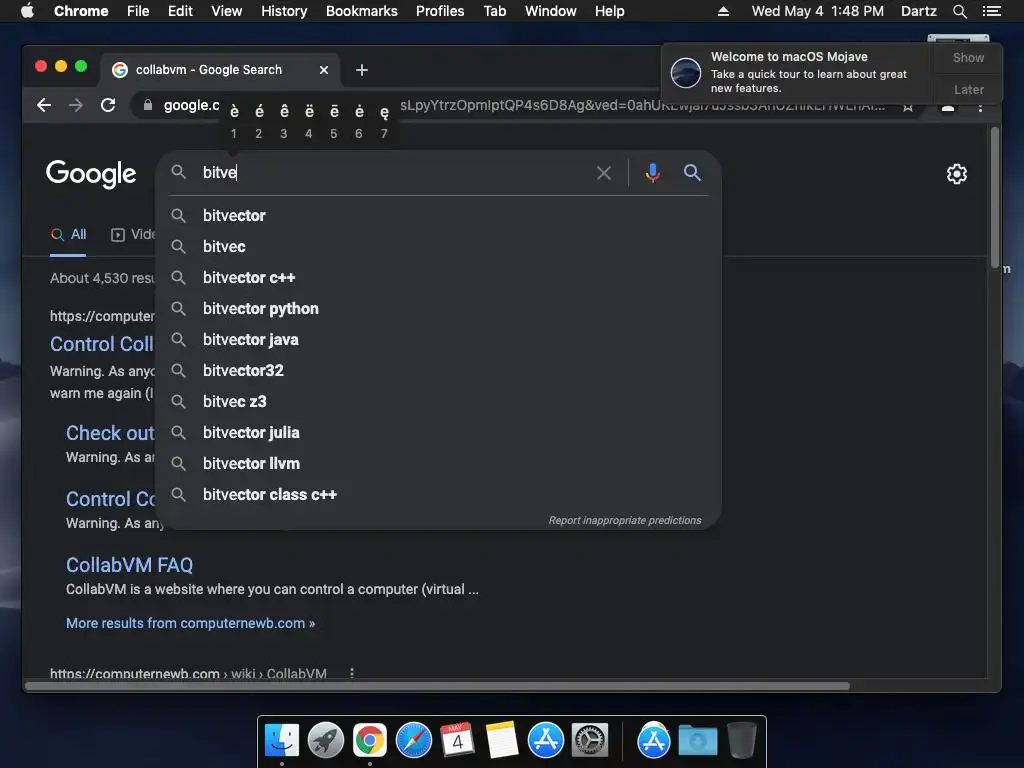Image resolution: width=1024 pixels, height=768 pixels.
Task: Open Spotlight search in menu bar
Action: pos(959,11)
